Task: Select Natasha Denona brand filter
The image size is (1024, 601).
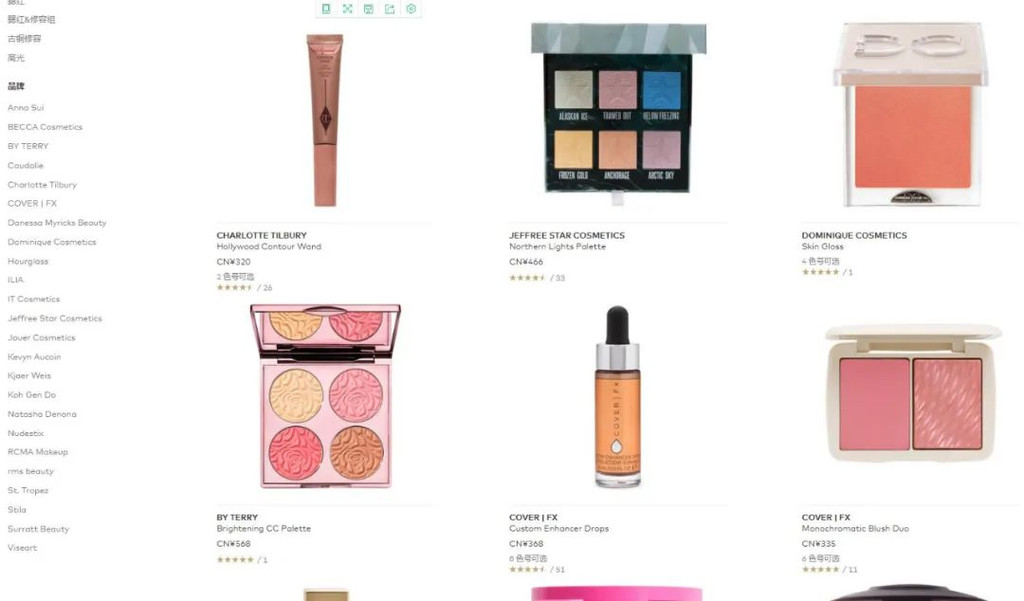Action: click(42, 414)
